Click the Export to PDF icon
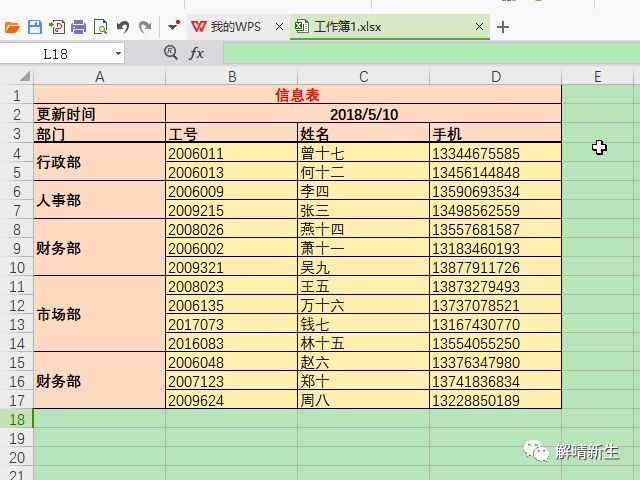This screenshot has width=640, height=480. pyautogui.click(x=57, y=27)
